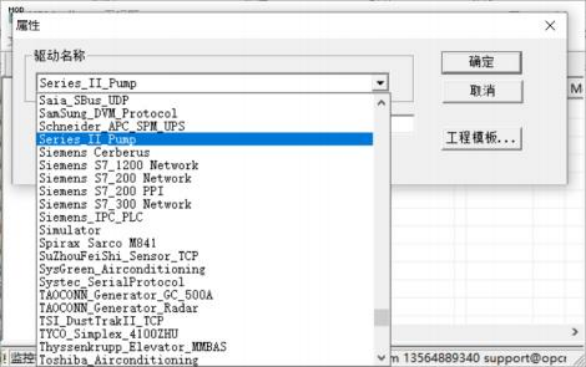This screenshot has height=367, width=586.
Task: Select Systec_SerialProtocol entry
Action: [x=206, y=282]
